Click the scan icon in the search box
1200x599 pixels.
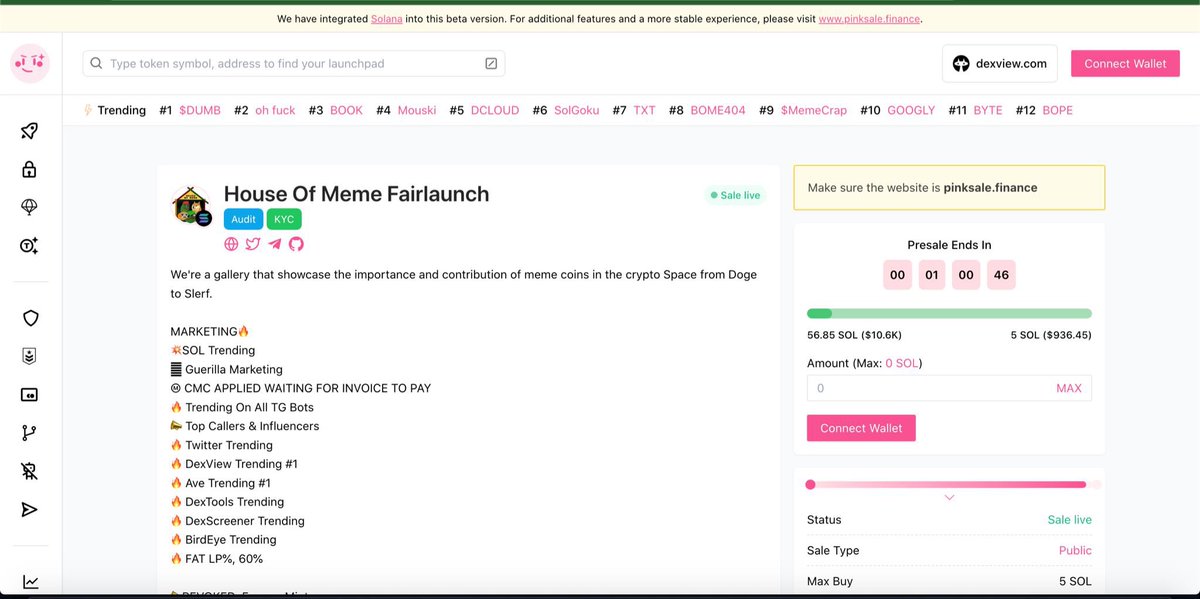[491, 63]
